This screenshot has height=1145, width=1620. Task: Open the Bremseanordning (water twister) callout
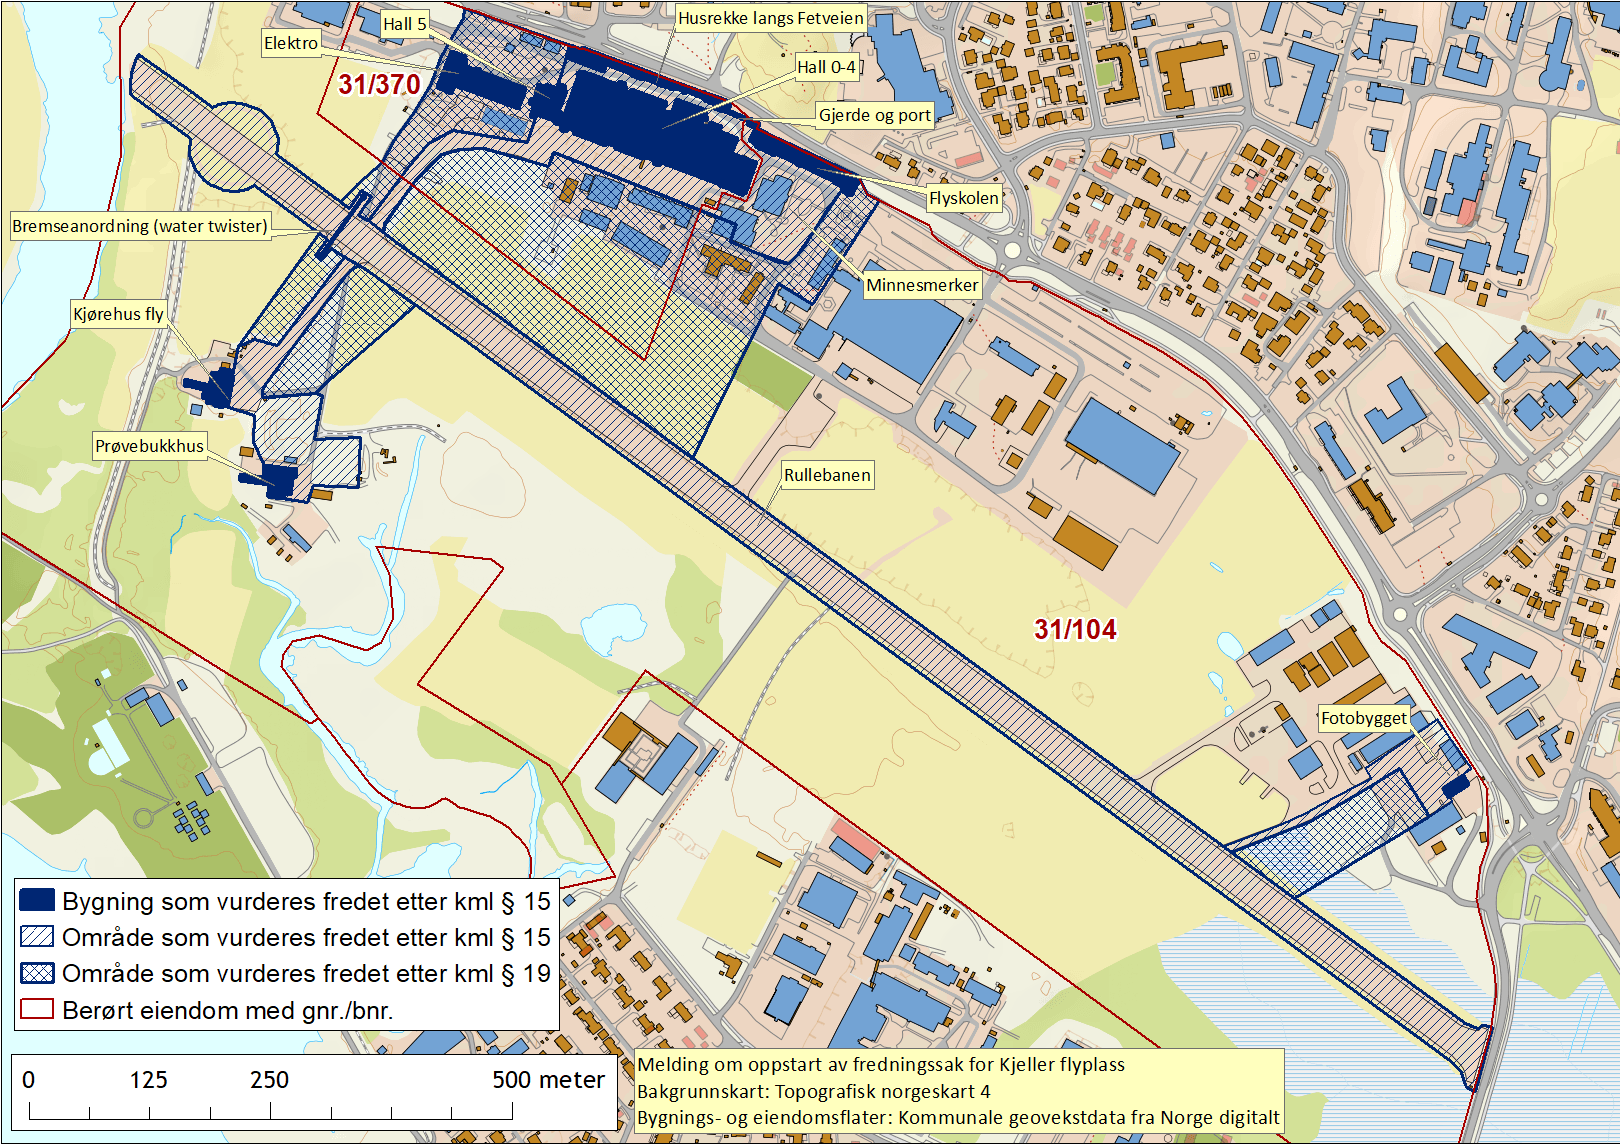click(x=140, y=226)
